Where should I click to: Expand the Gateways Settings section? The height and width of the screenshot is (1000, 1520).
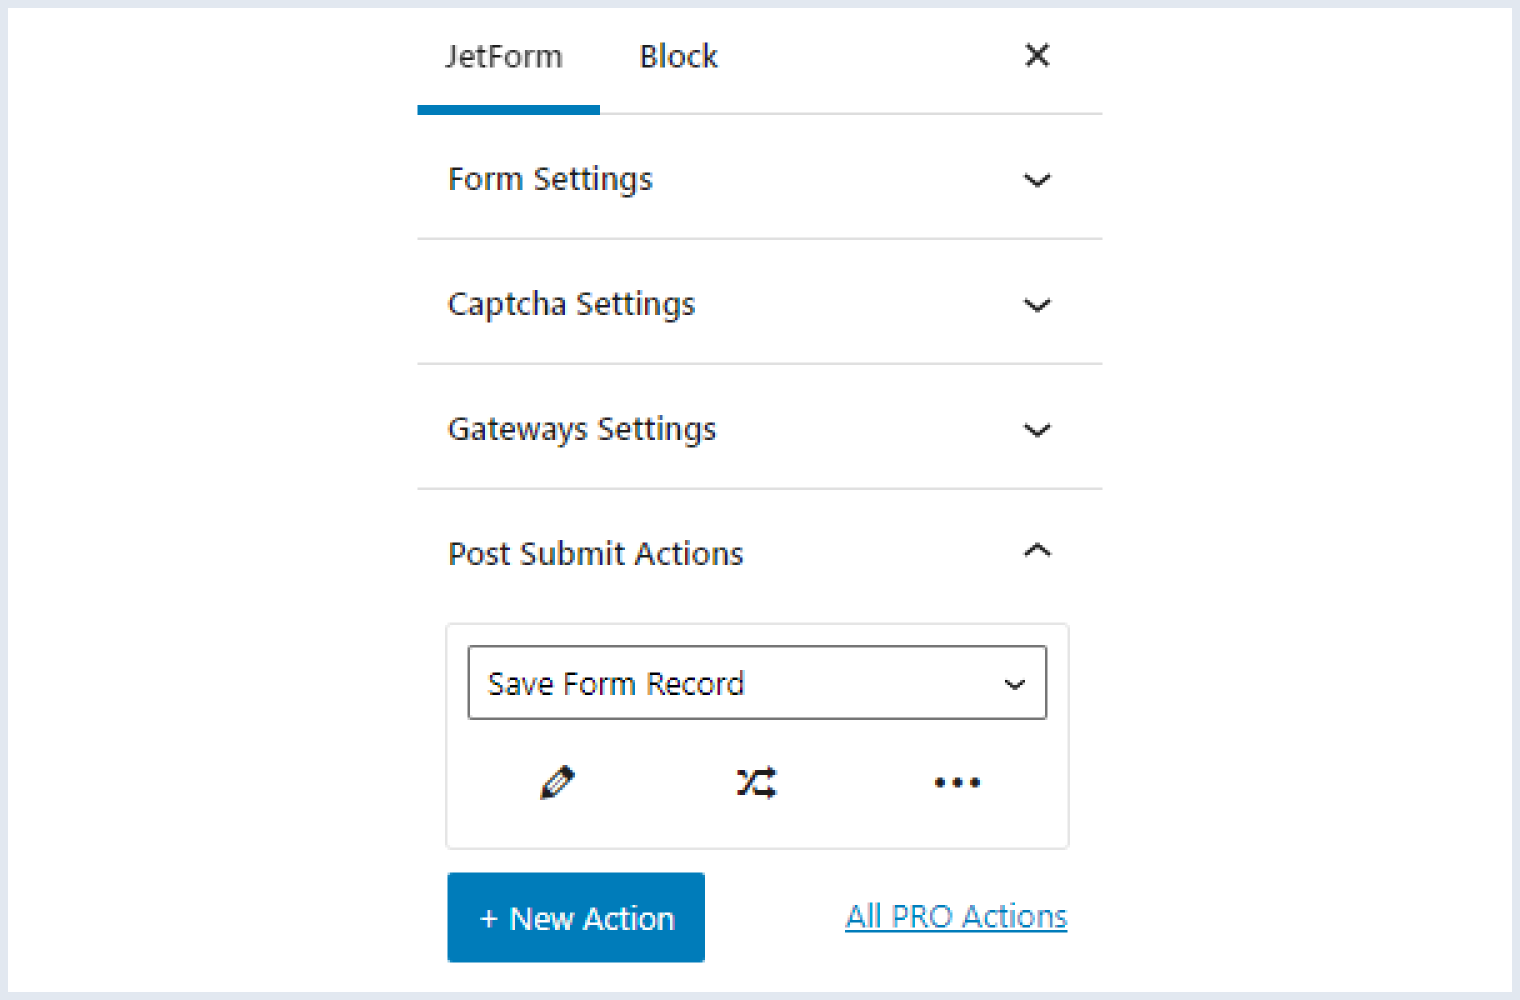tap(1037, 430)
